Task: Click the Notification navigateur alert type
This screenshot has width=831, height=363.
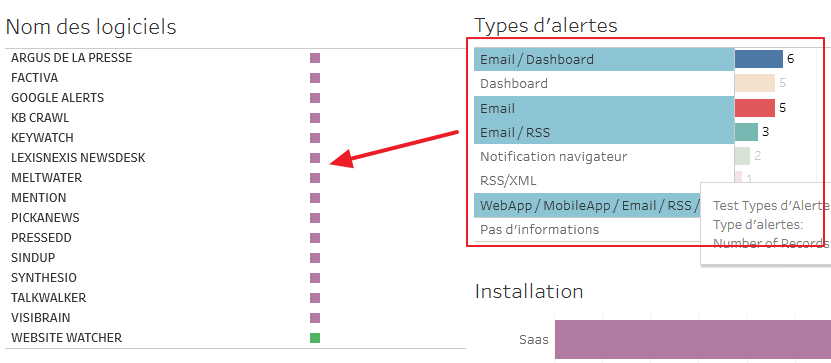Action: coord(553,157)
